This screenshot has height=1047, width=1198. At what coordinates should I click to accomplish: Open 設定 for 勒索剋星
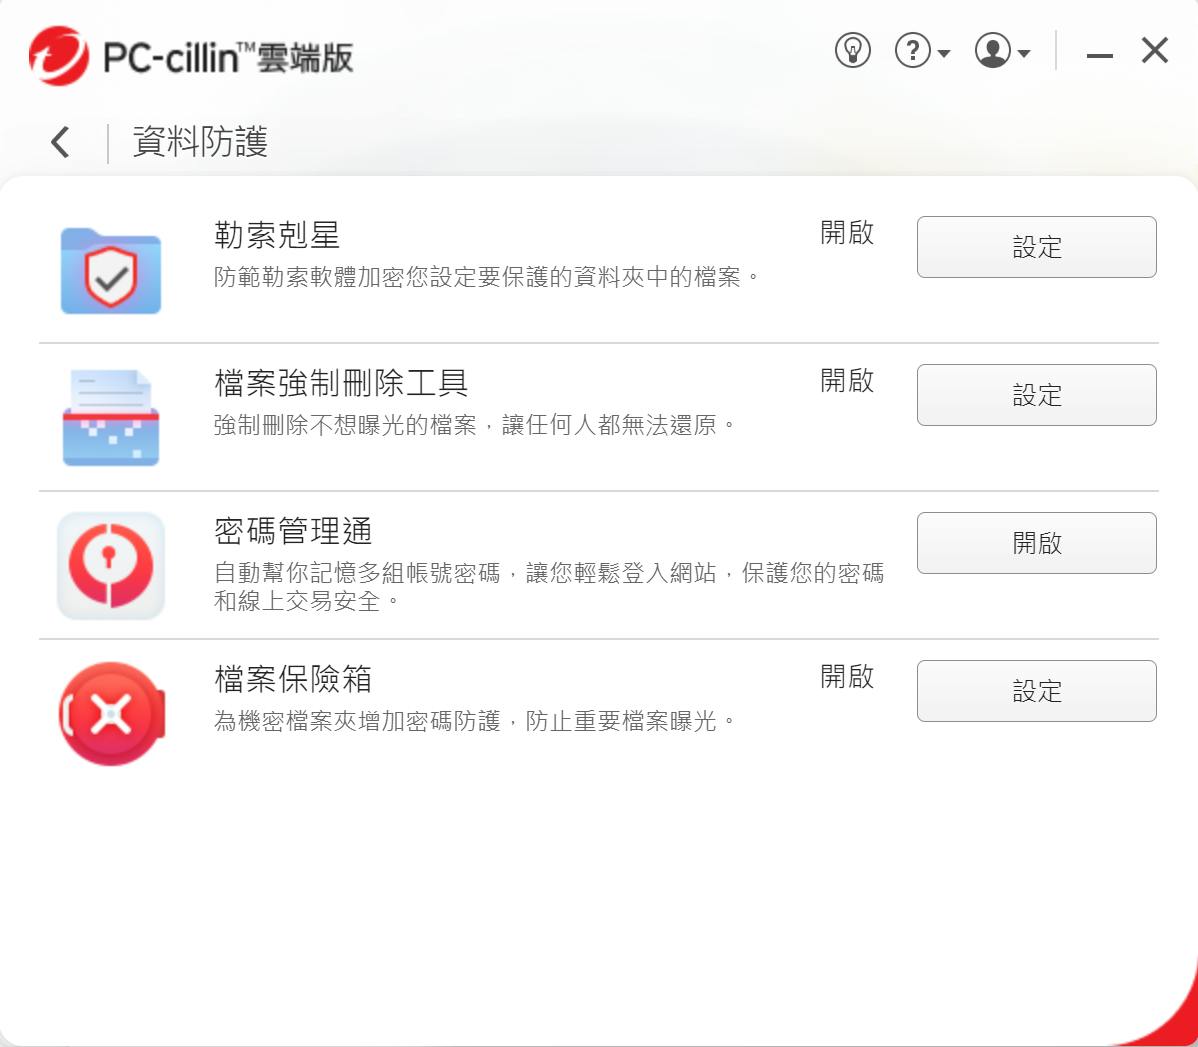[x=1037, y=247]
